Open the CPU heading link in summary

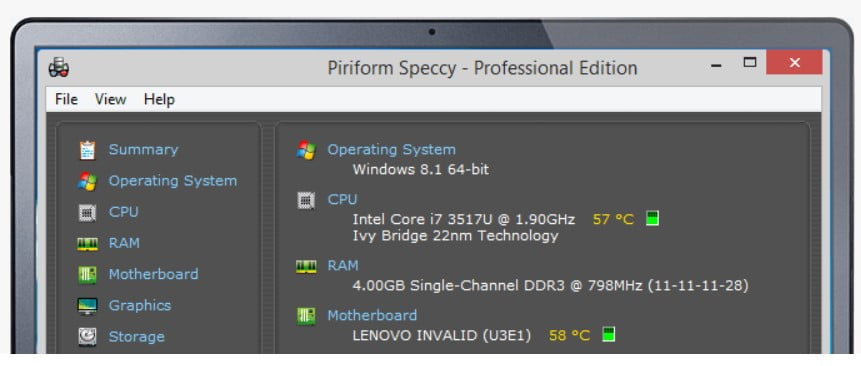tap(342, 200)
